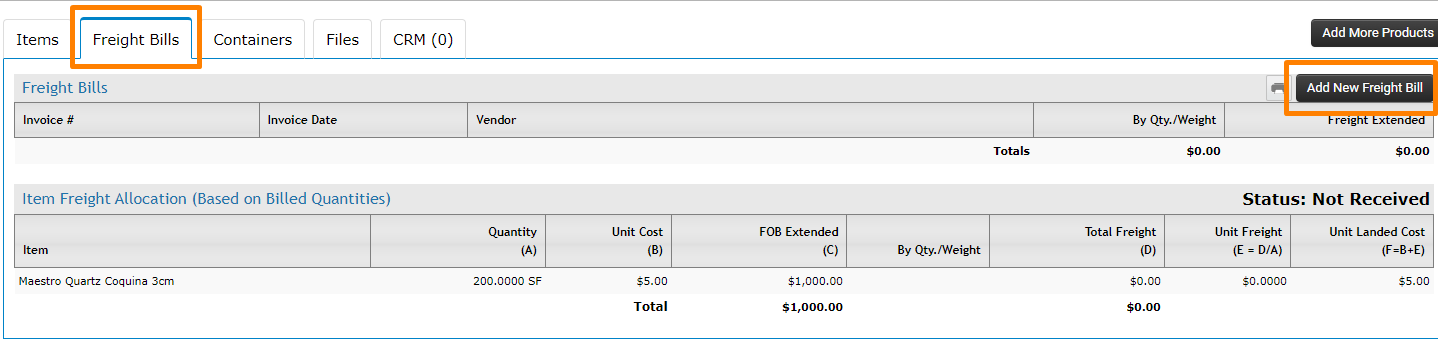This screenshot has width=1438, height=360.
Task: Click the Total Freight (D) column header
Action: [1077, 241]
